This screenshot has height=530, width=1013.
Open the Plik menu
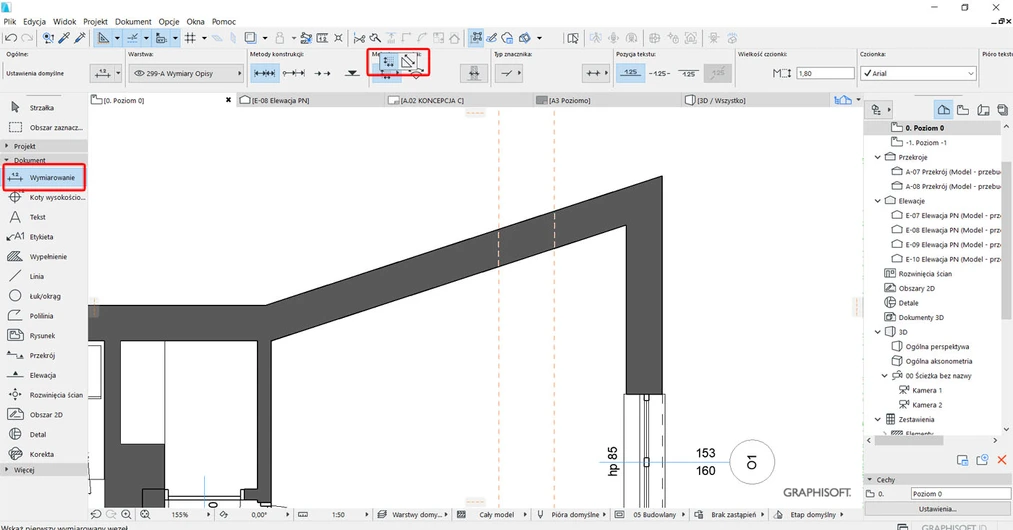10,21
